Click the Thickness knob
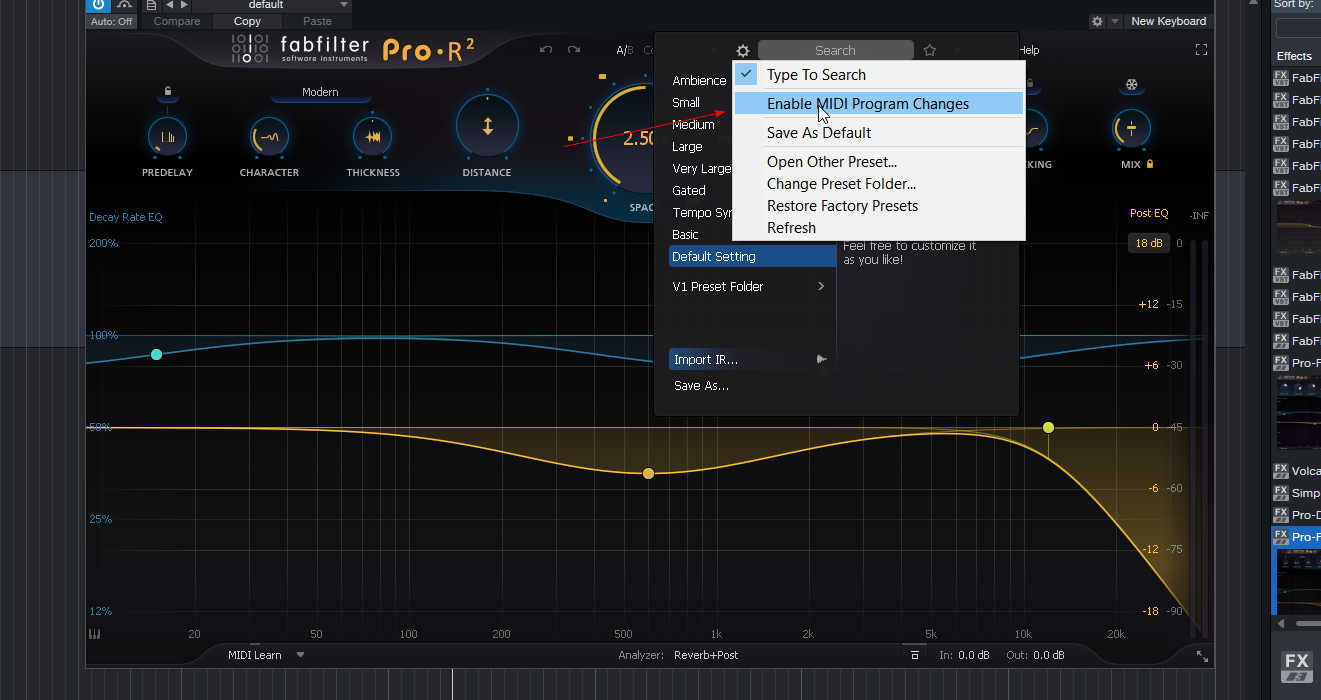 click(x=373, y=137)
